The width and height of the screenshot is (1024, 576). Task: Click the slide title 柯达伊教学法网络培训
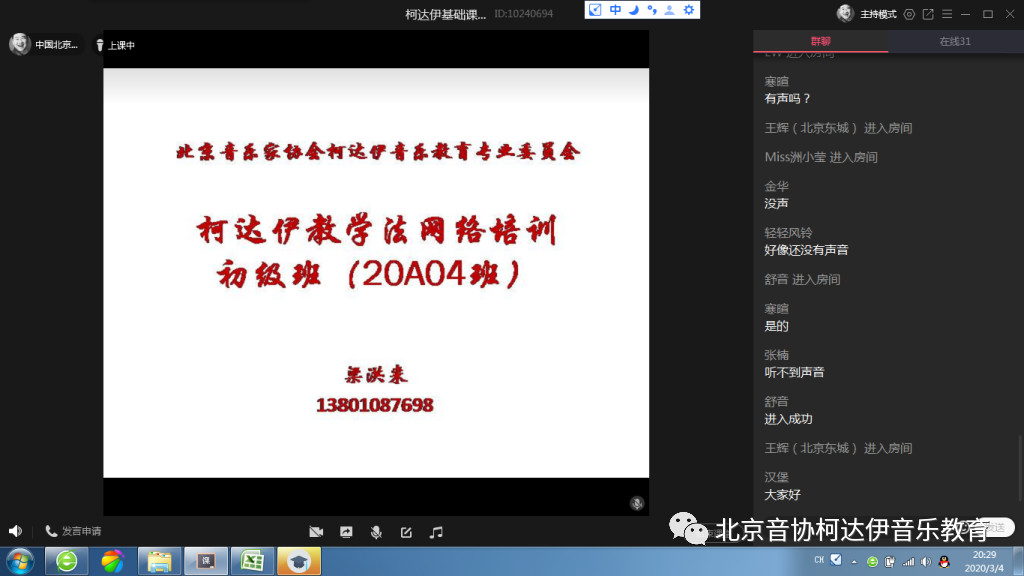point(377,229)
